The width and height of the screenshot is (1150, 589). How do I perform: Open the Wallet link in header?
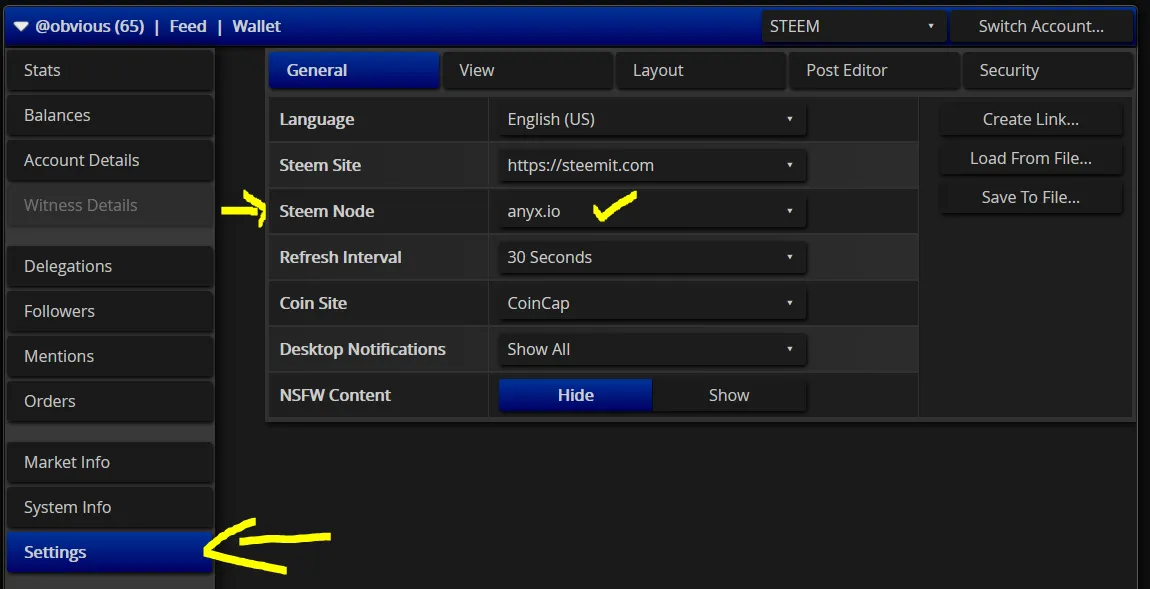(x=257, y=26)
